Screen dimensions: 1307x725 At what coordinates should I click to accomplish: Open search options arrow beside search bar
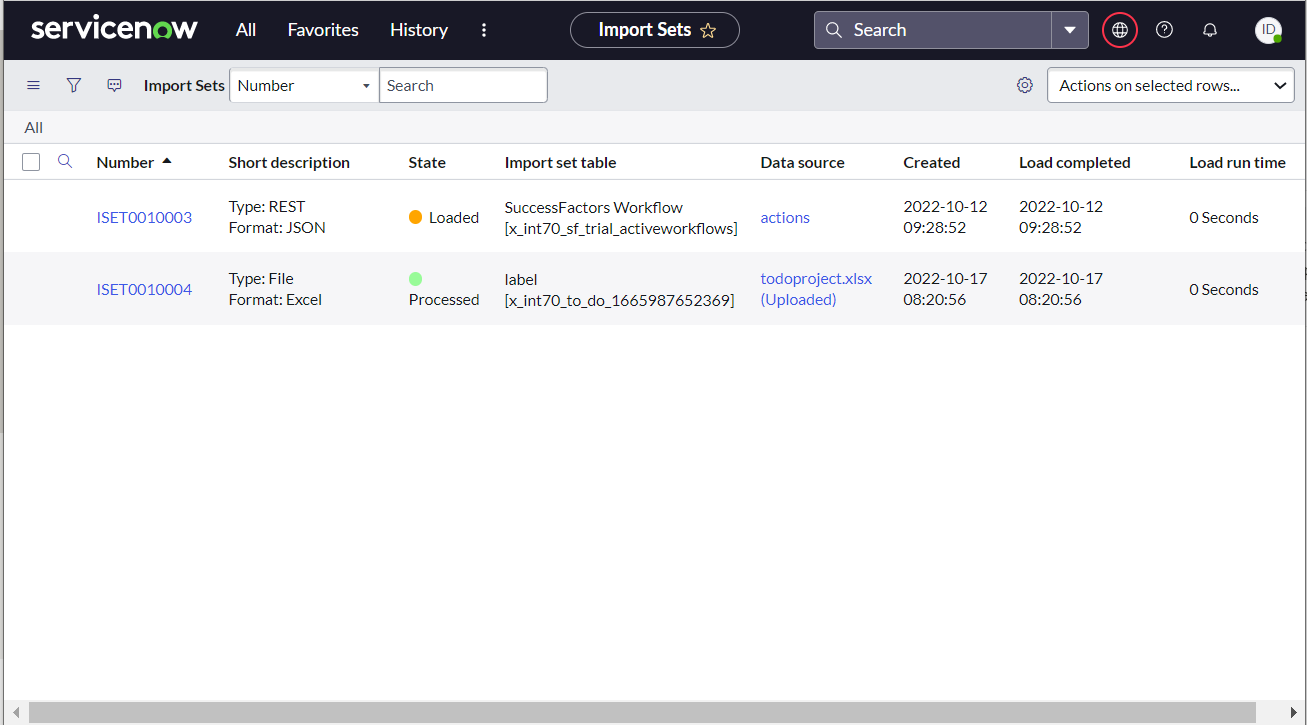(x=1069, y=29)
